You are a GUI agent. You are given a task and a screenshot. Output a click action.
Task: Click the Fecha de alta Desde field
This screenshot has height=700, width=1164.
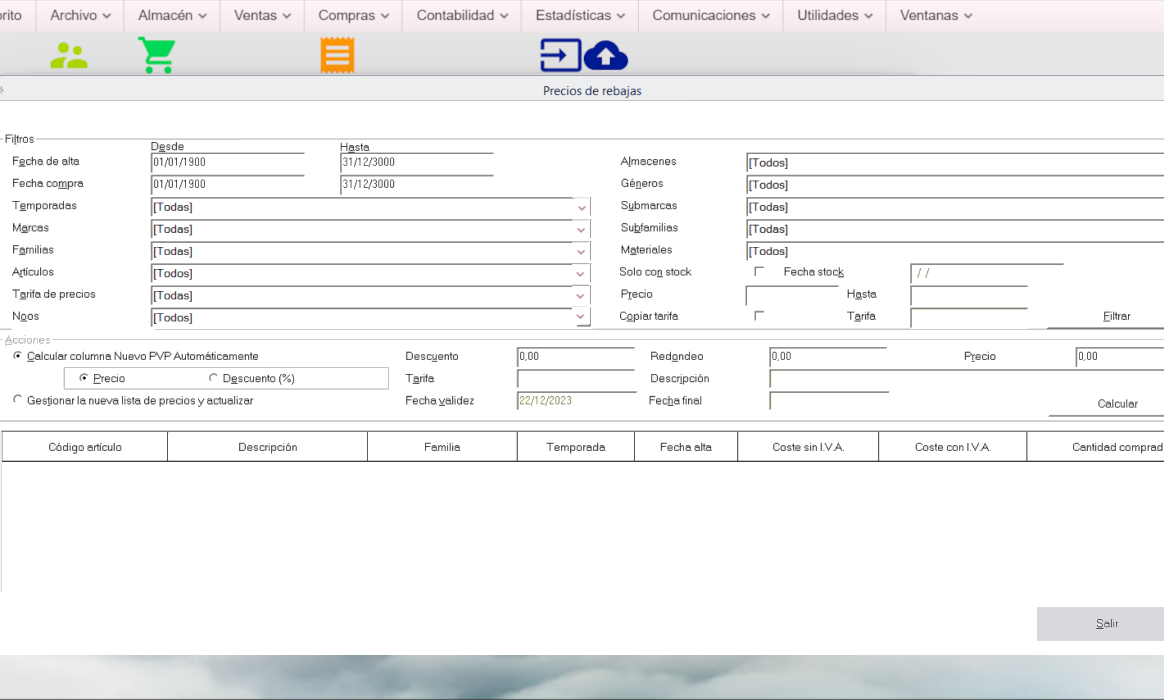click(x=213, y=162)
